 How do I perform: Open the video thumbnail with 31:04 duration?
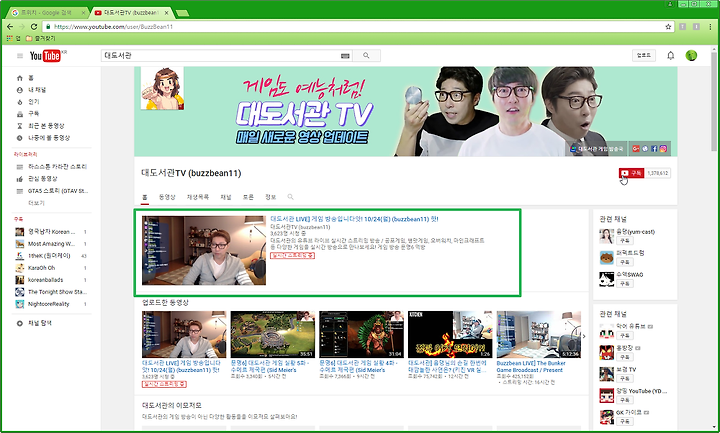(x=361, y=334)
